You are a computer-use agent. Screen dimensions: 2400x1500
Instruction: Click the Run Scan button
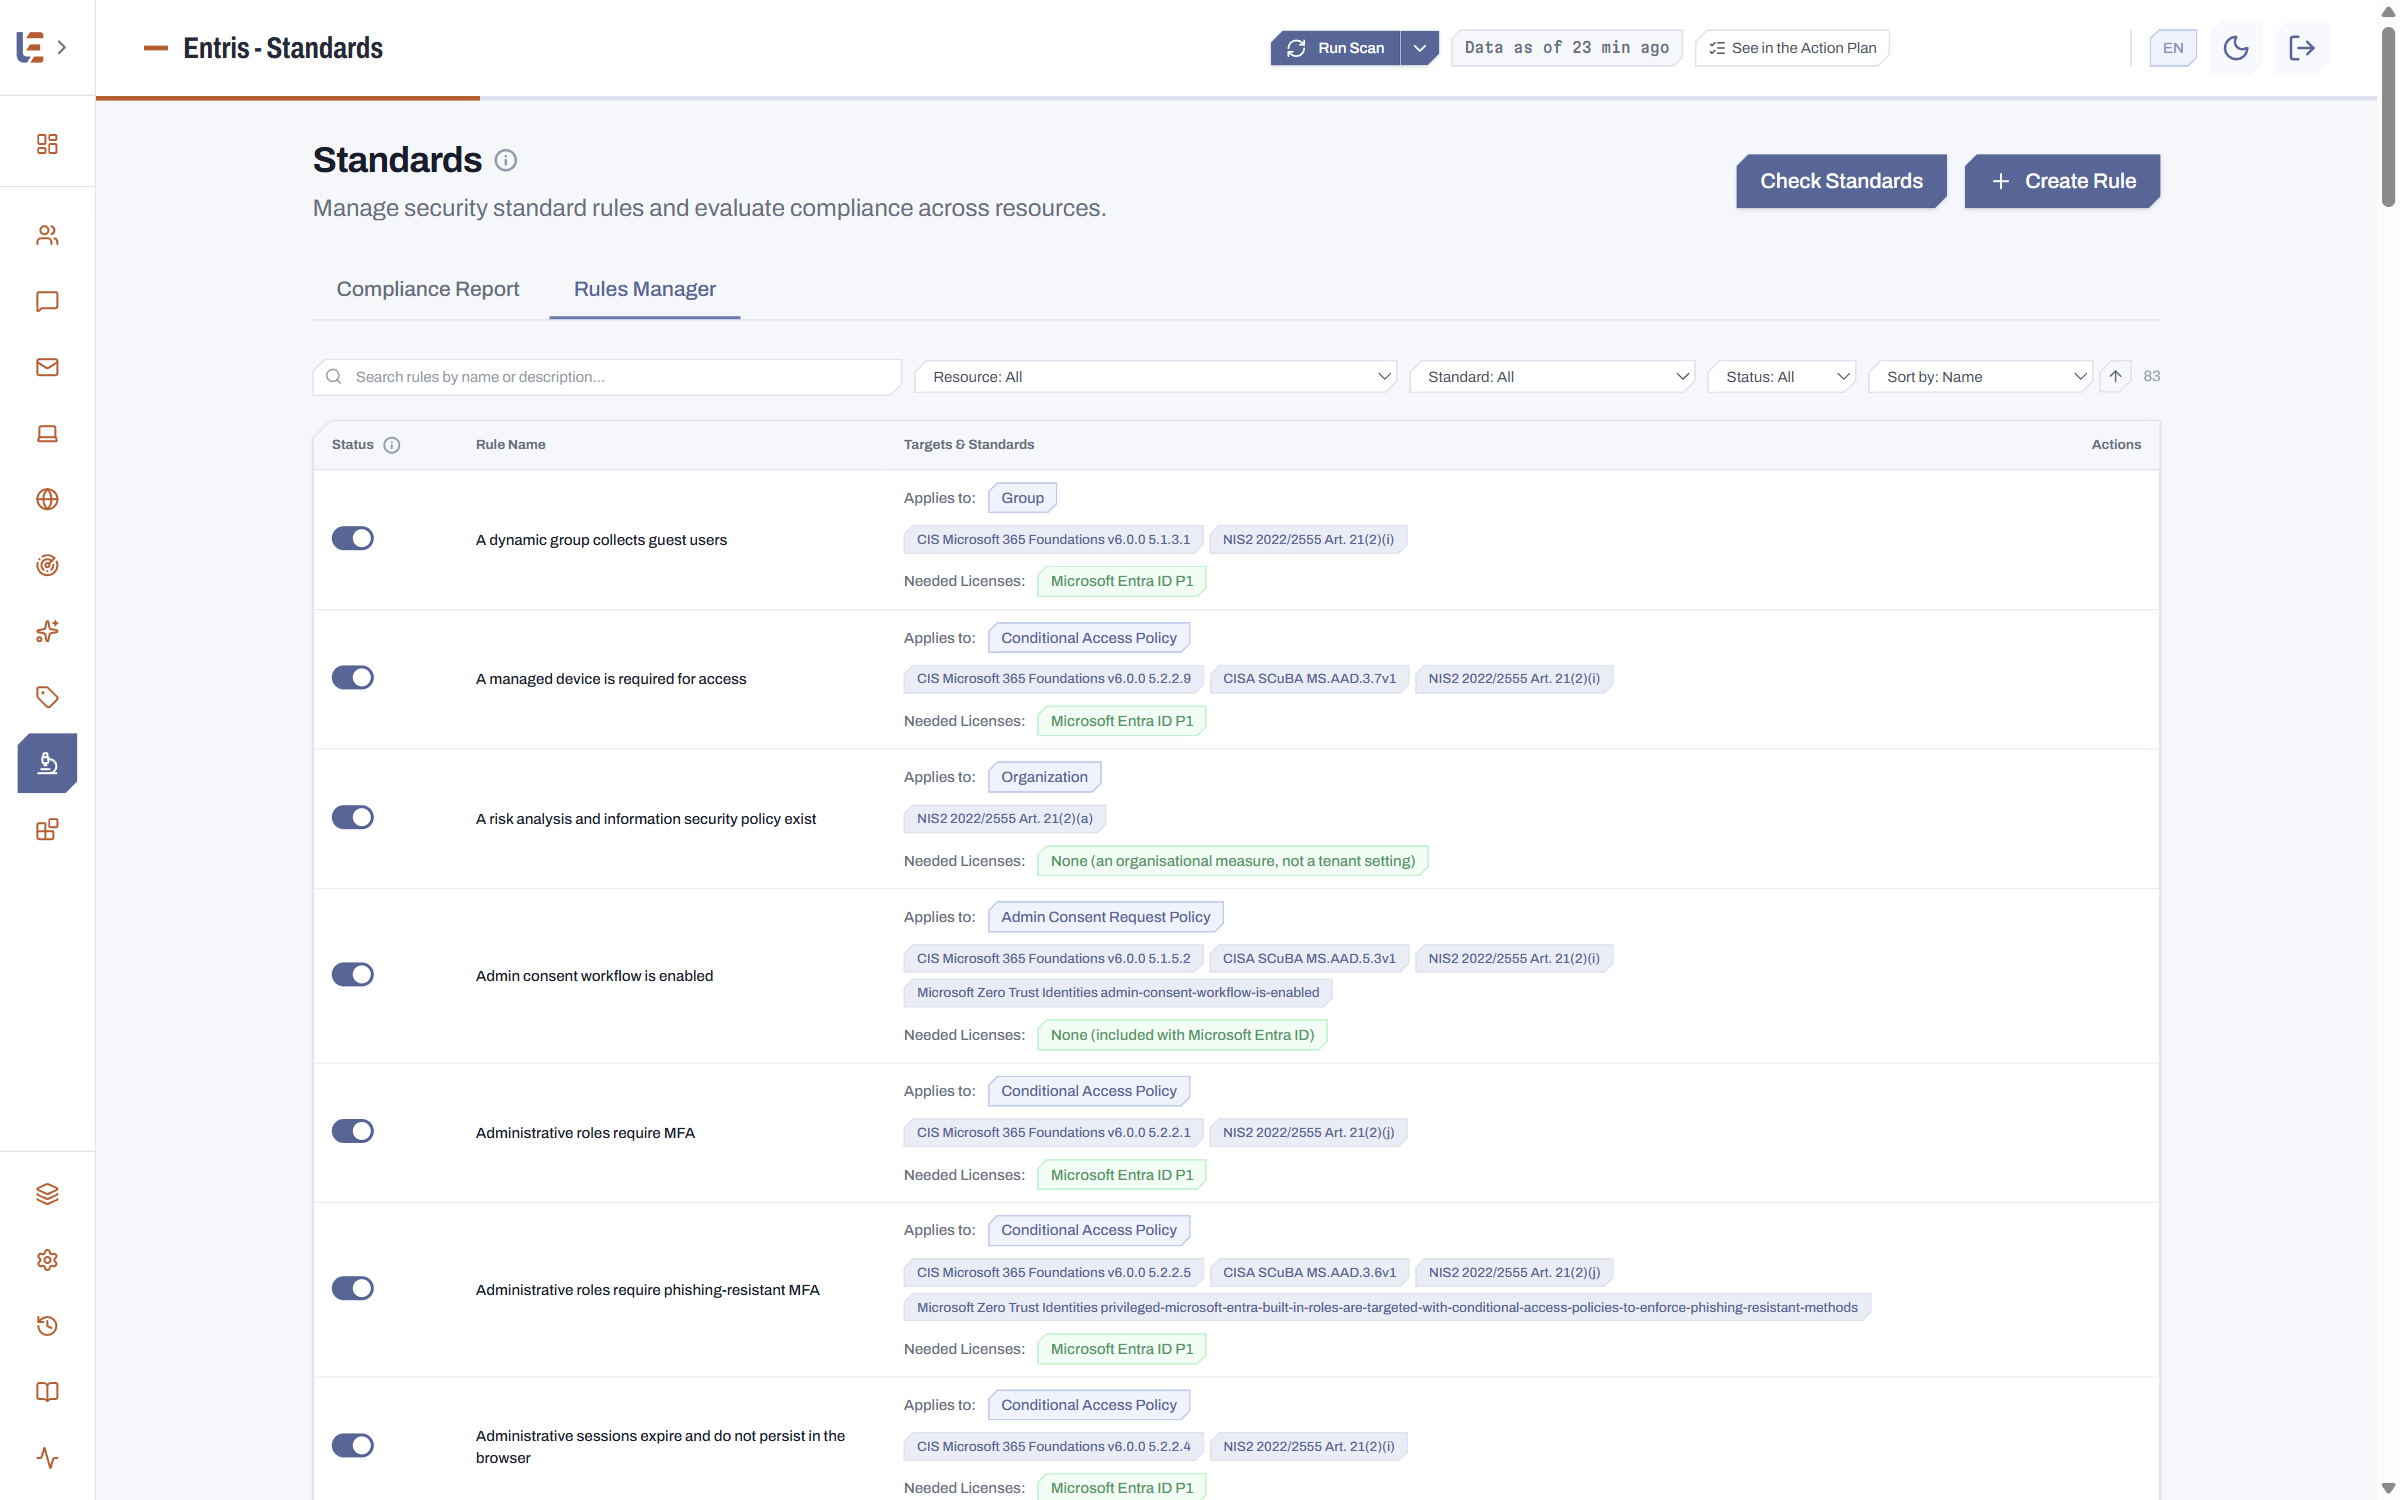pos(1336,48)
